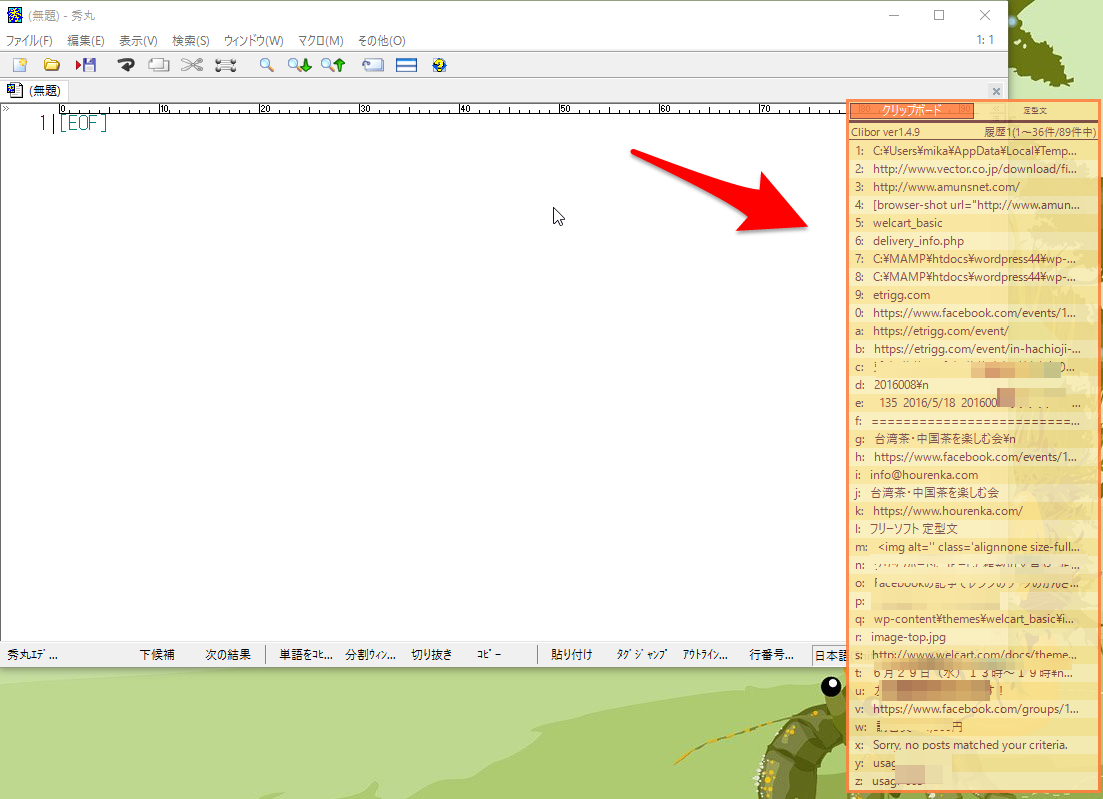Click the editor text area at the [EOF] line

(83, 124)
